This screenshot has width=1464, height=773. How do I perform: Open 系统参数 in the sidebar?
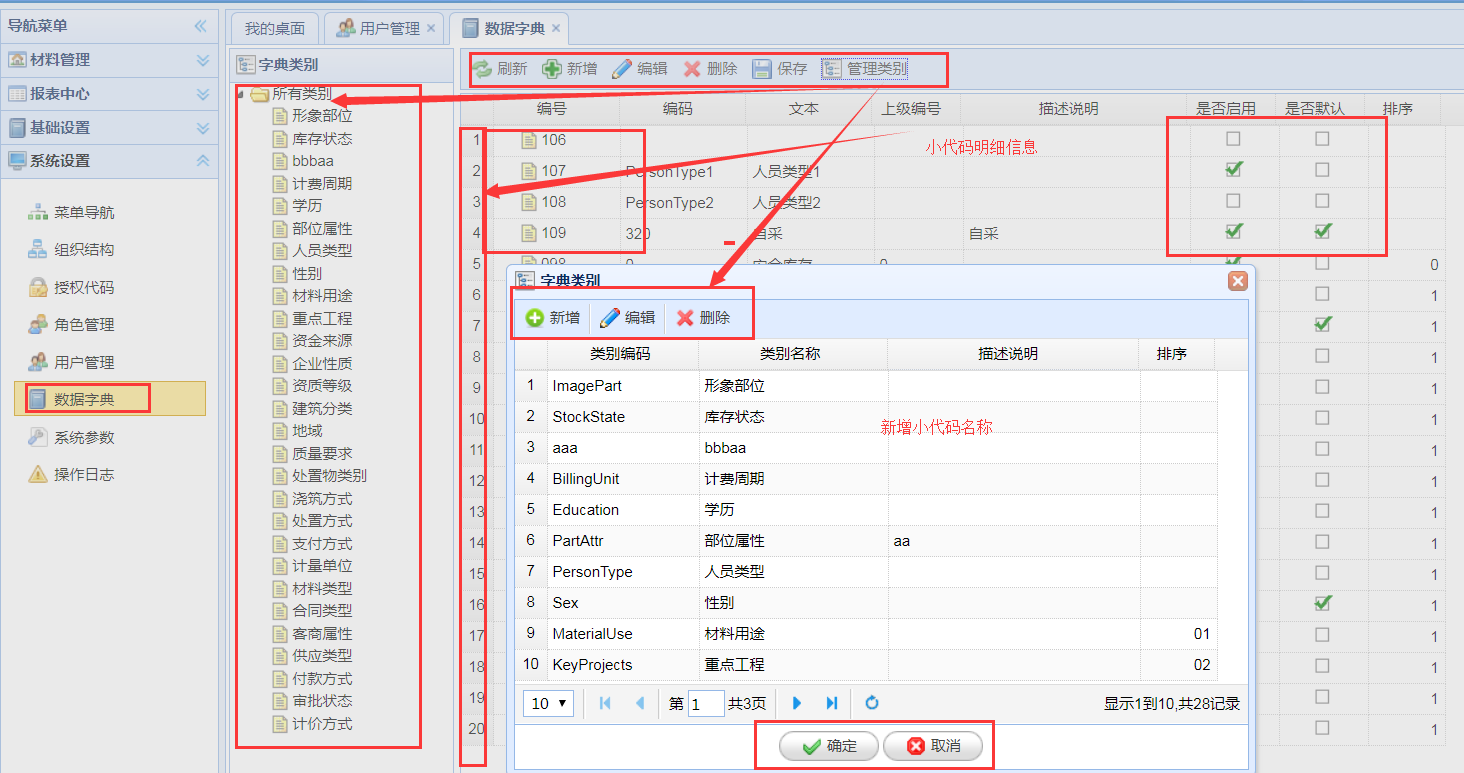pyautogui.click(x=71, y=438)
